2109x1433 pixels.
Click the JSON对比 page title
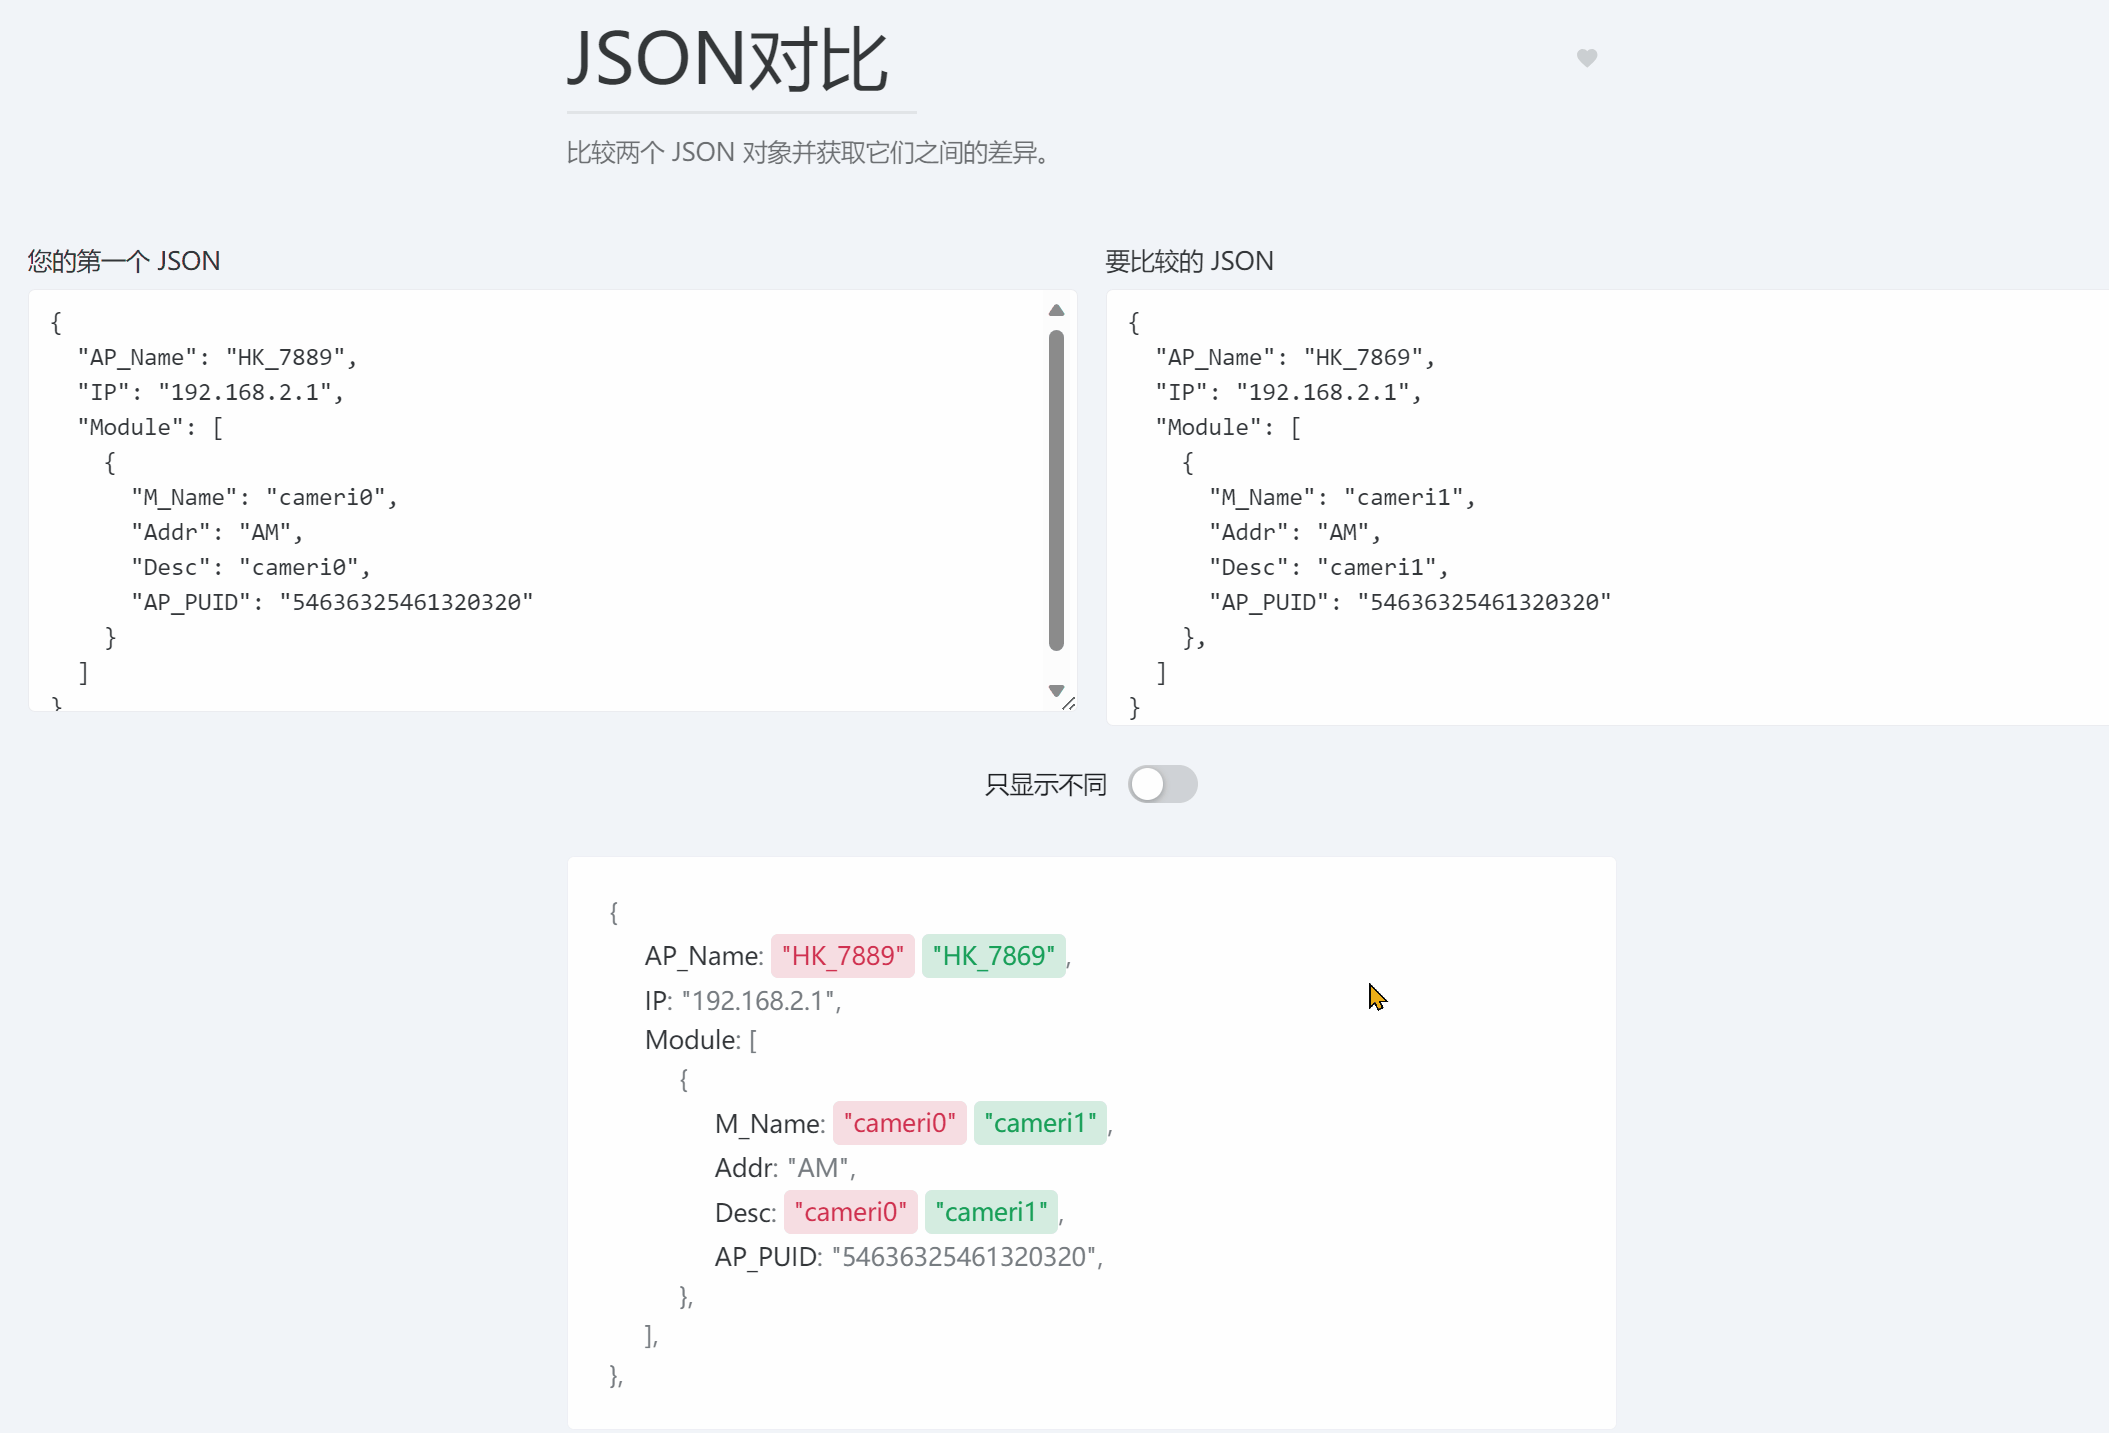point(727,60)
